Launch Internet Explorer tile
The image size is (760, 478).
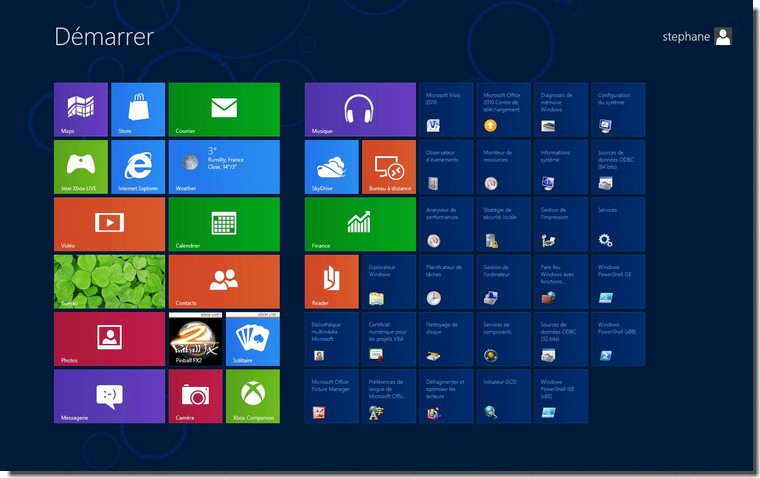click(x=138, y=167)
